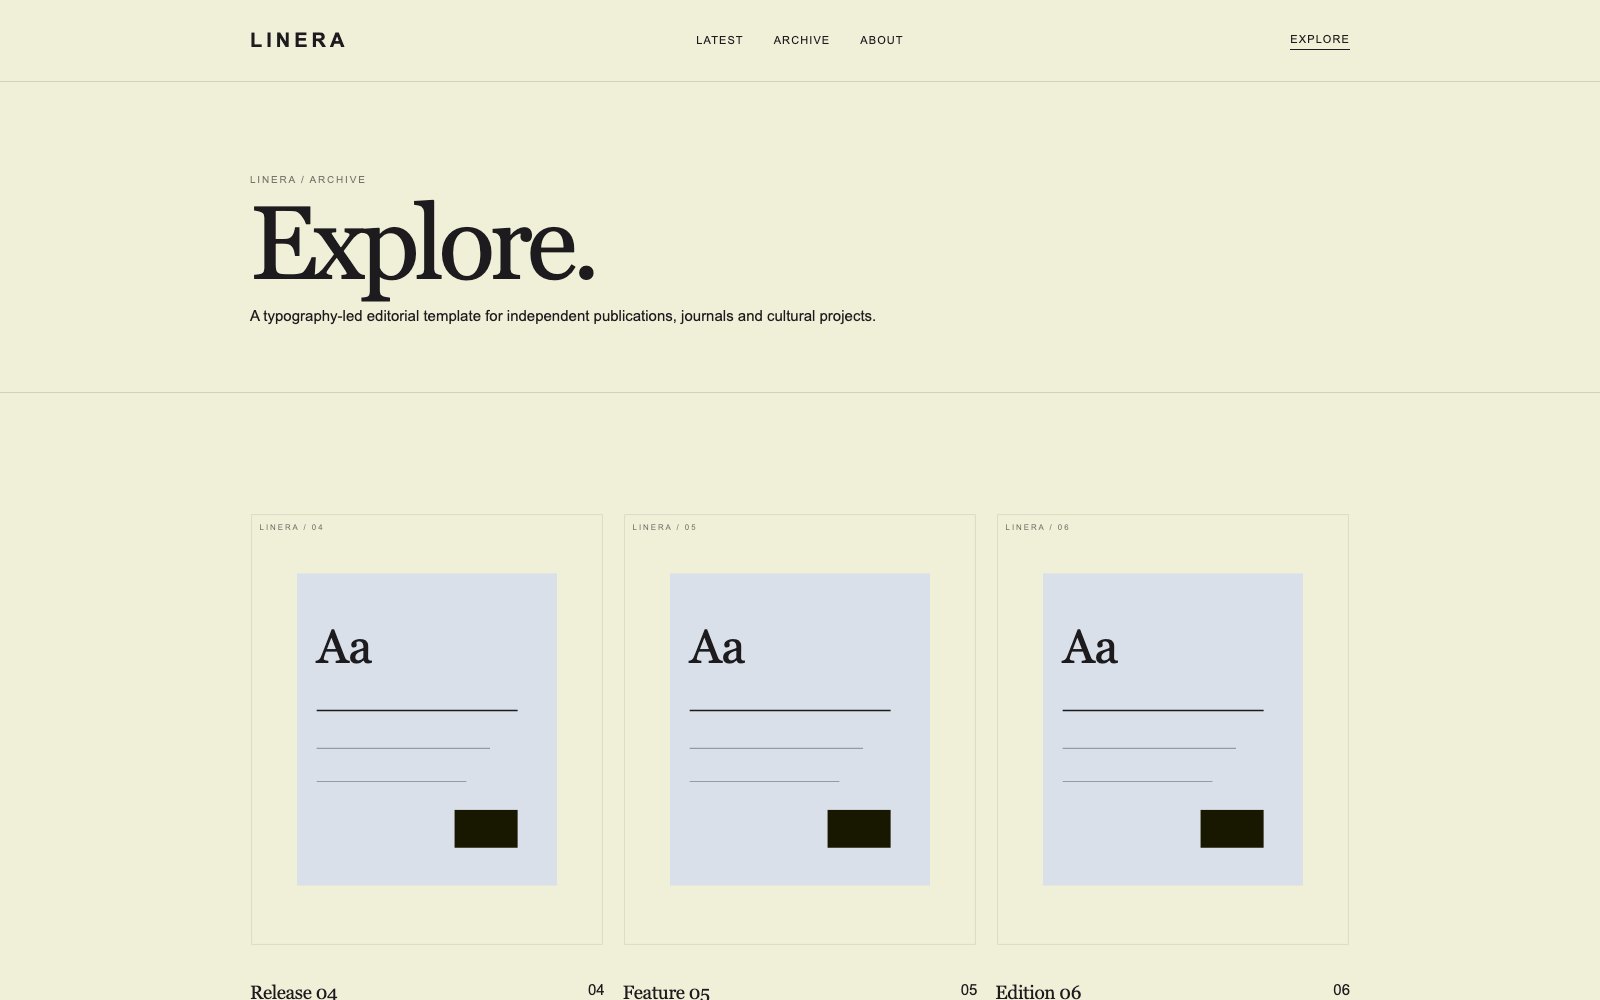The image size is (1600, 1000).
Task: Click the large "Explore." heading
Action: tap(423, 248)
